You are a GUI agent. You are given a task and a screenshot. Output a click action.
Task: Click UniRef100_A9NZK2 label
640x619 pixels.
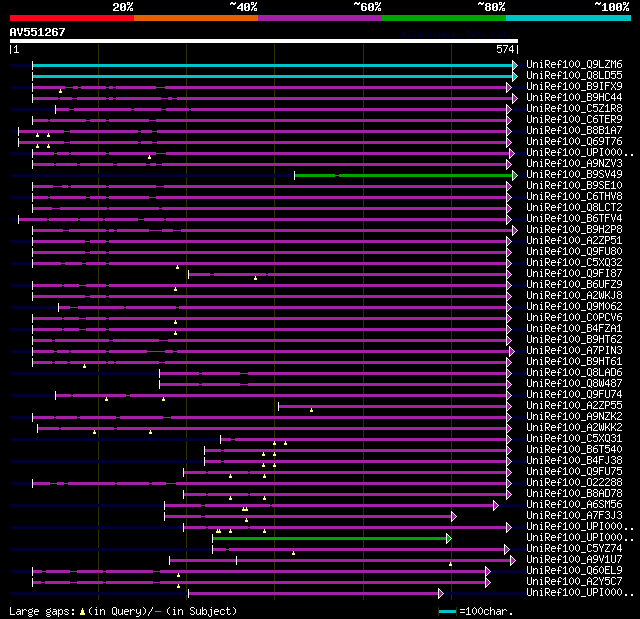(574, 417)
